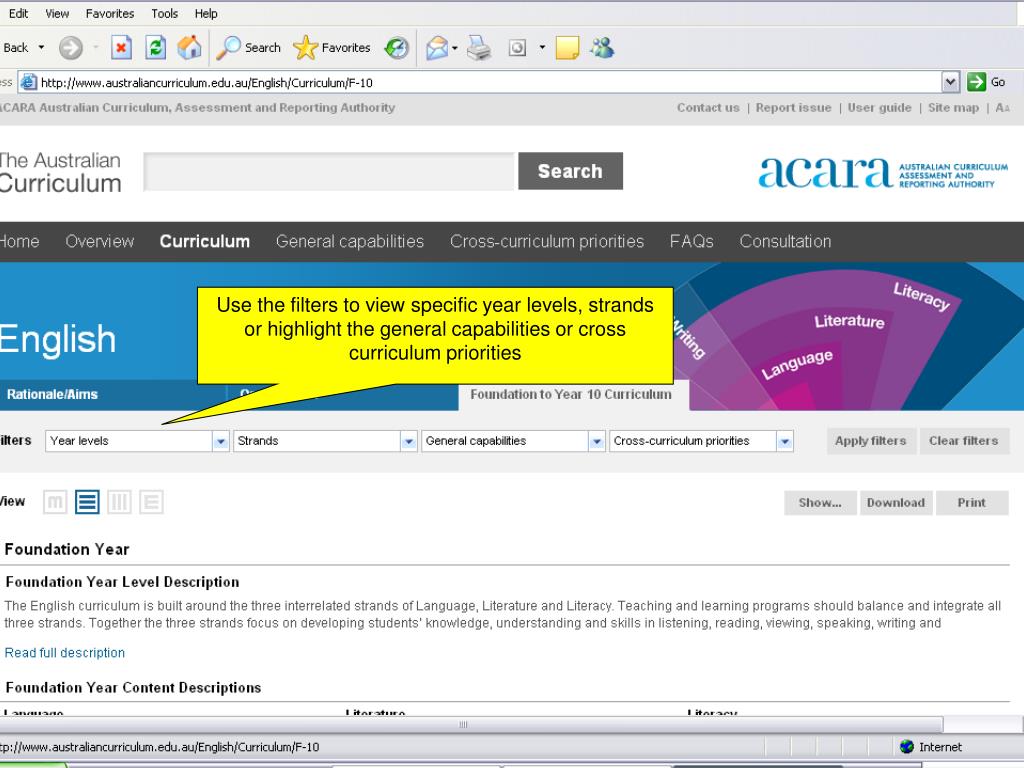This screenshot has height=768, width=1024.
Task: Open the Back history dropdown arrow
Action: pyautogui.click(x=41, y=48)
